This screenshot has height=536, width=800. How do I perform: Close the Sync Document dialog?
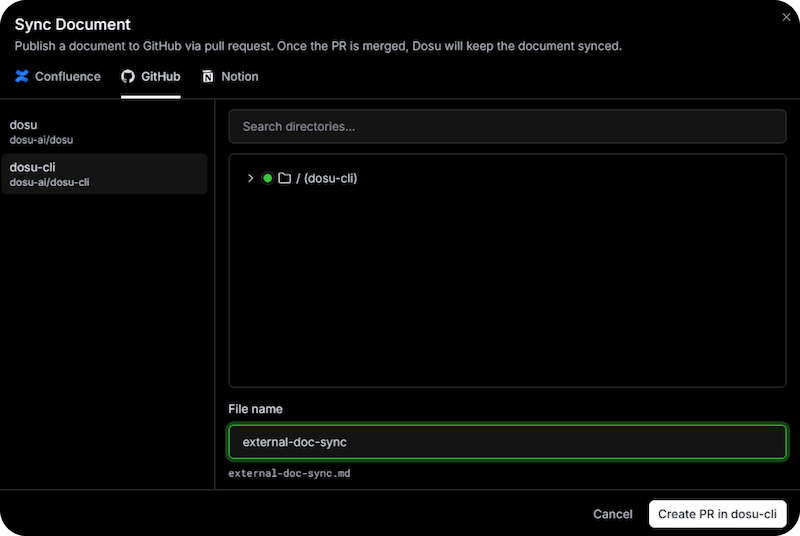(785, 16)
